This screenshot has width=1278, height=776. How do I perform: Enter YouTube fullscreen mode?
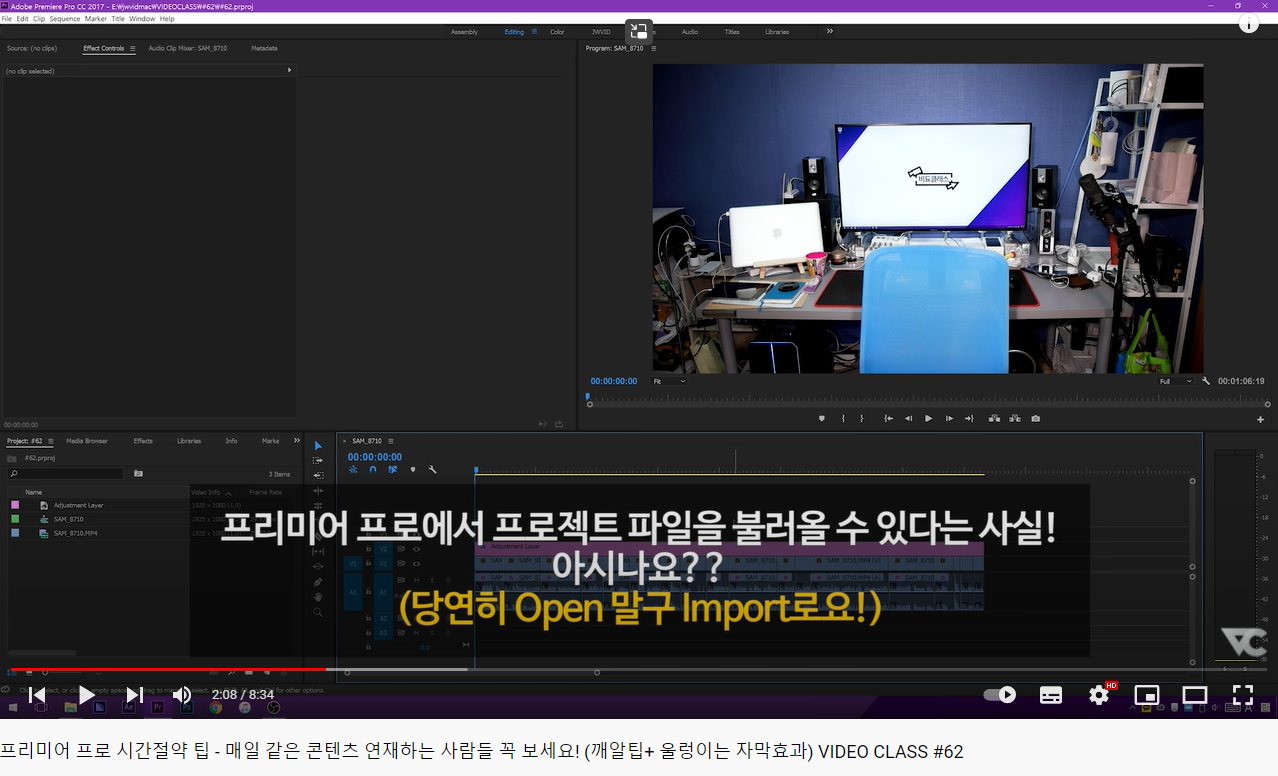point(1243,695)
